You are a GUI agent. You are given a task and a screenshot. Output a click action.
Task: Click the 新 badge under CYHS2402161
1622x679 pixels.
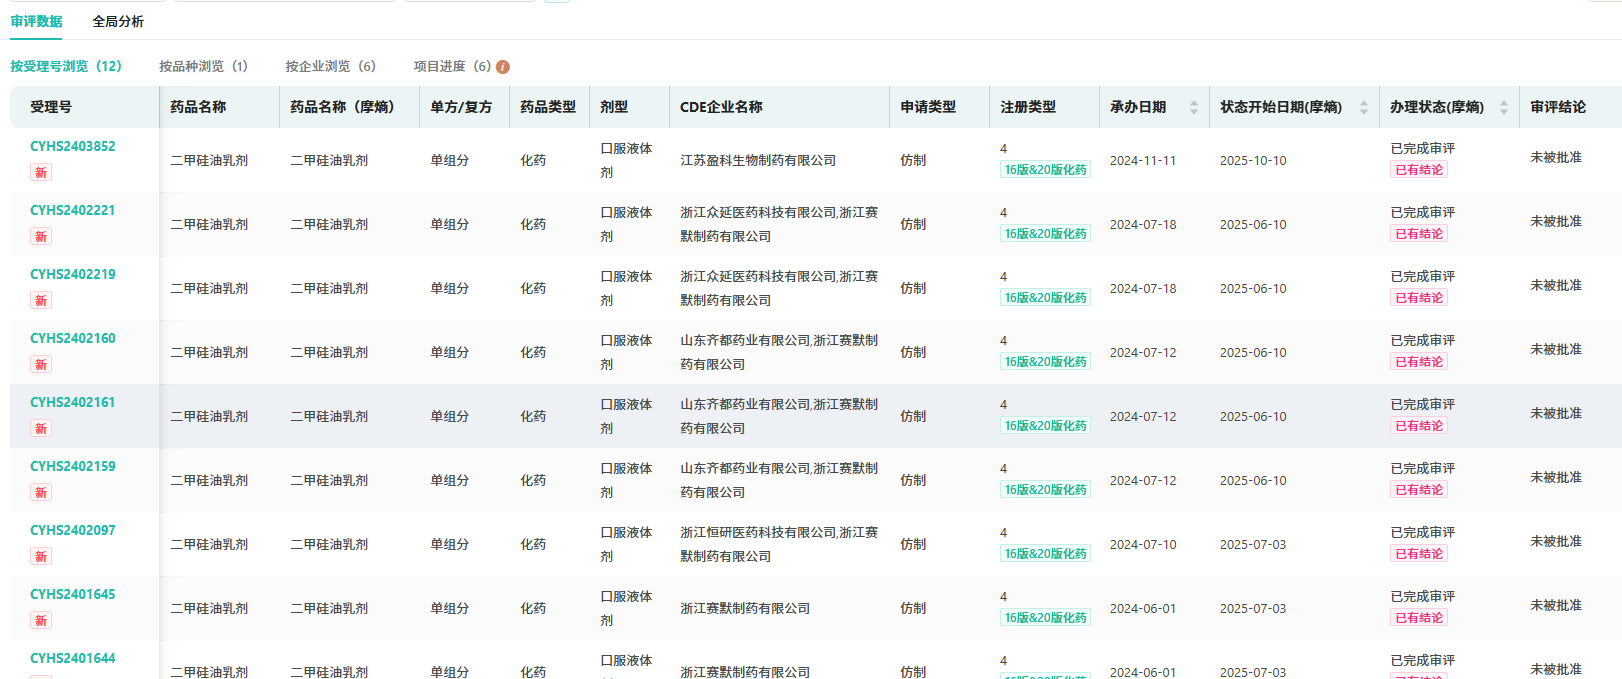[41, 429]
